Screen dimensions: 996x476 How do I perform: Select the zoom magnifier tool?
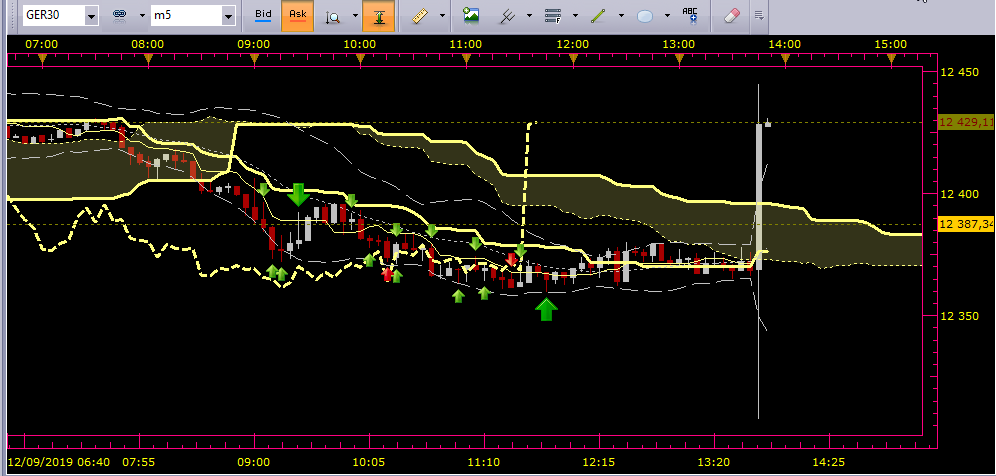[333, 17]
